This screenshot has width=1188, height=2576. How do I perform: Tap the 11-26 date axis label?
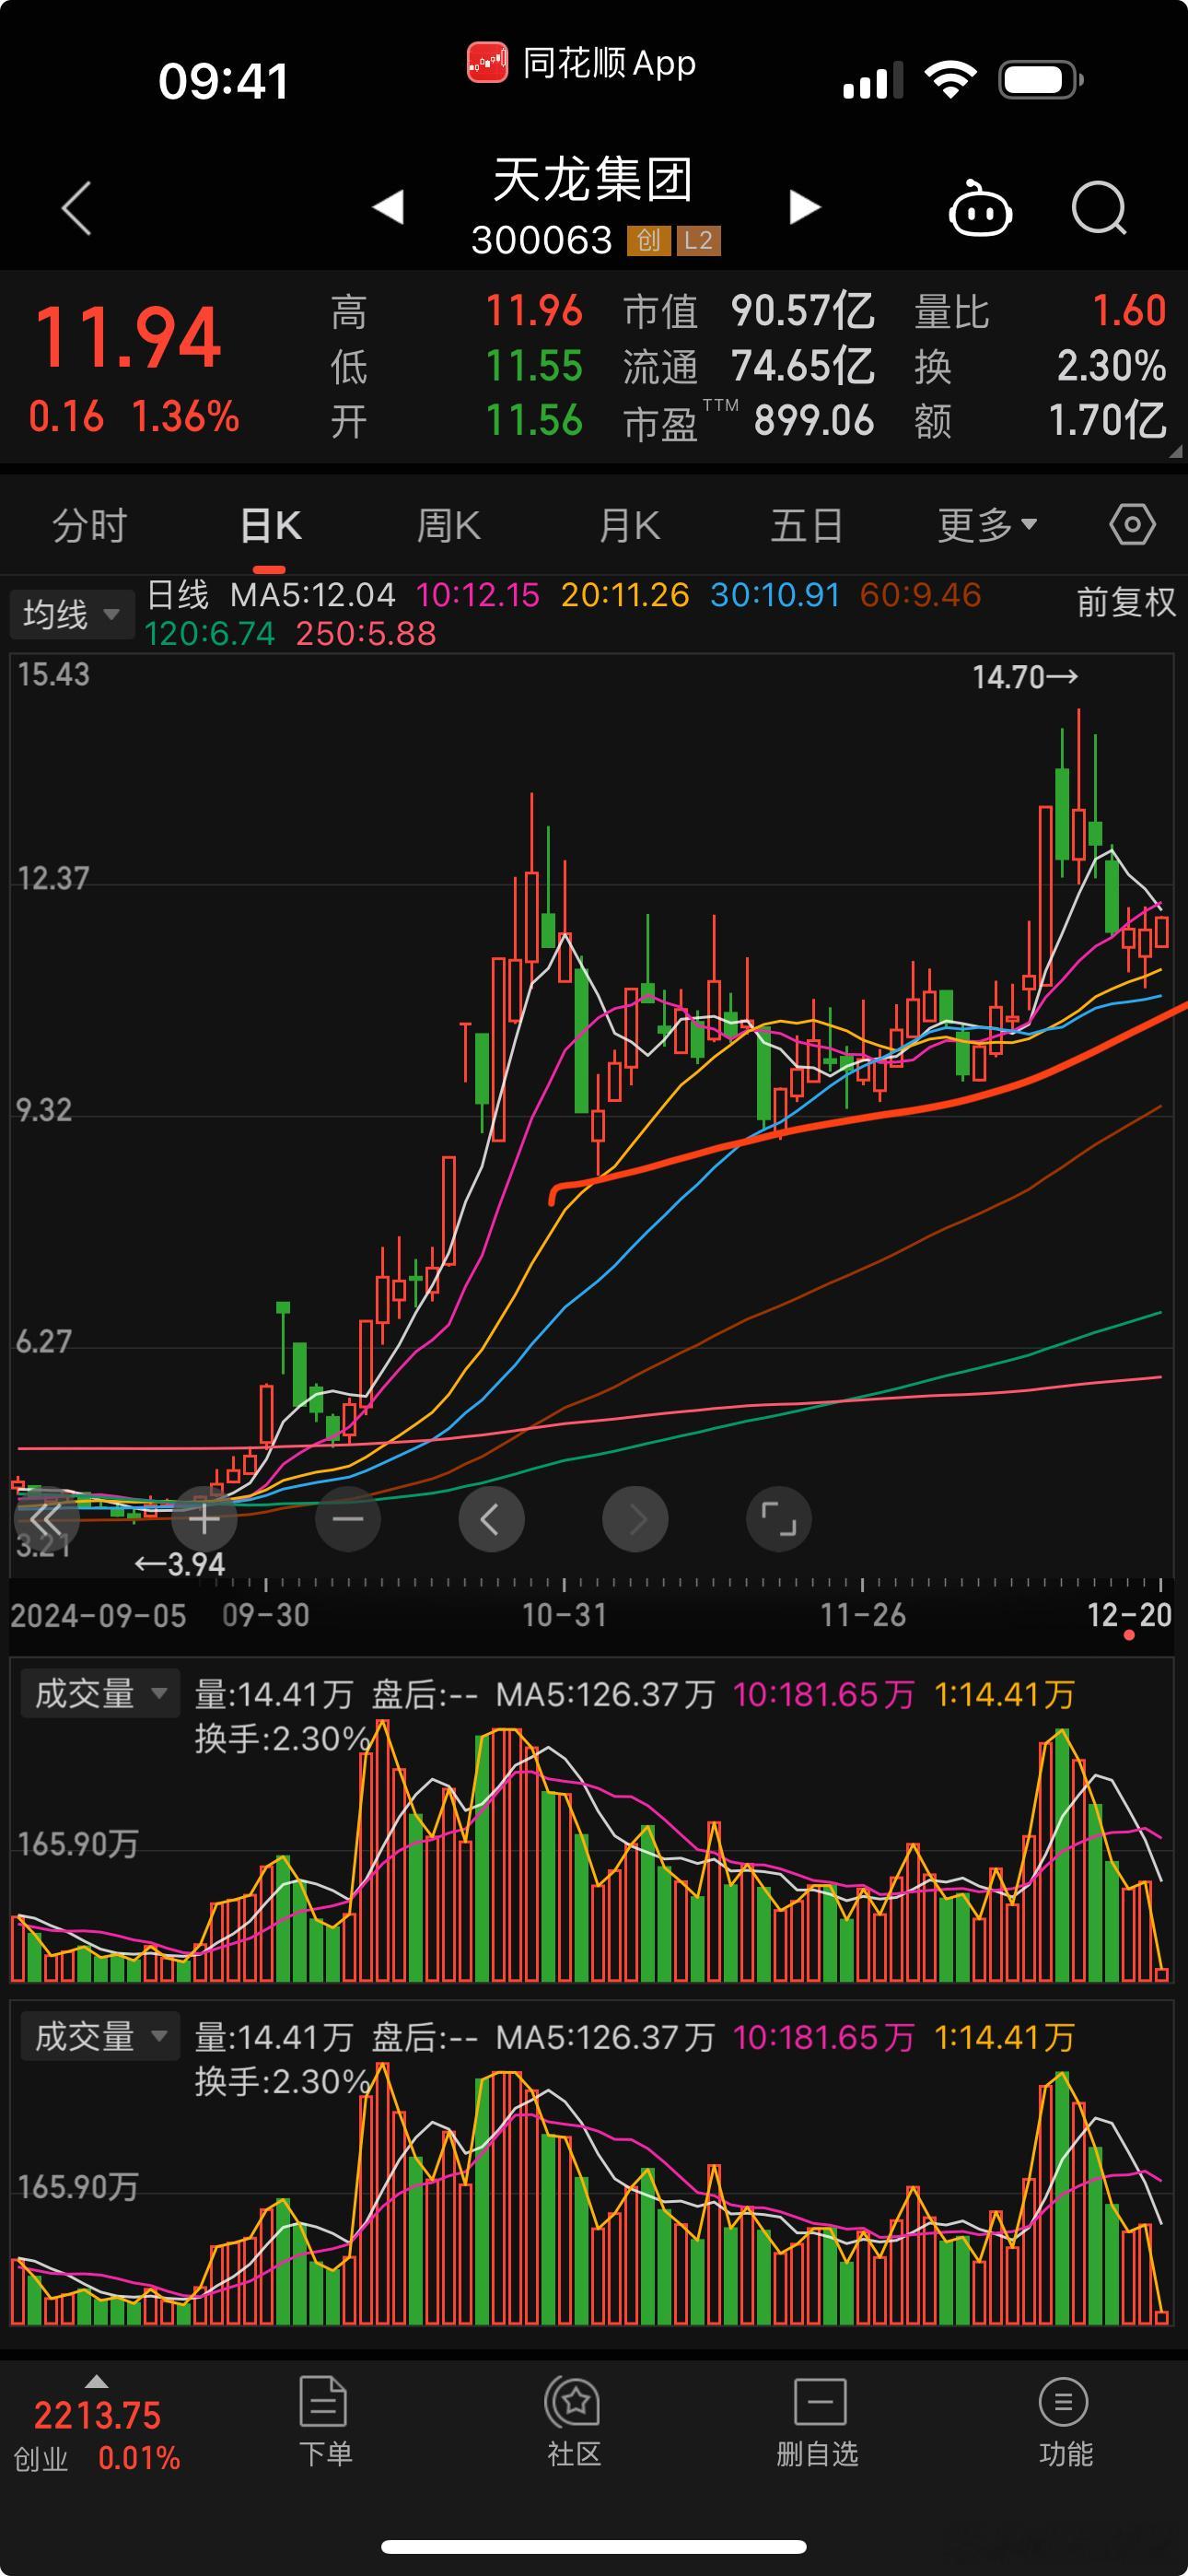pos(863,1615)
